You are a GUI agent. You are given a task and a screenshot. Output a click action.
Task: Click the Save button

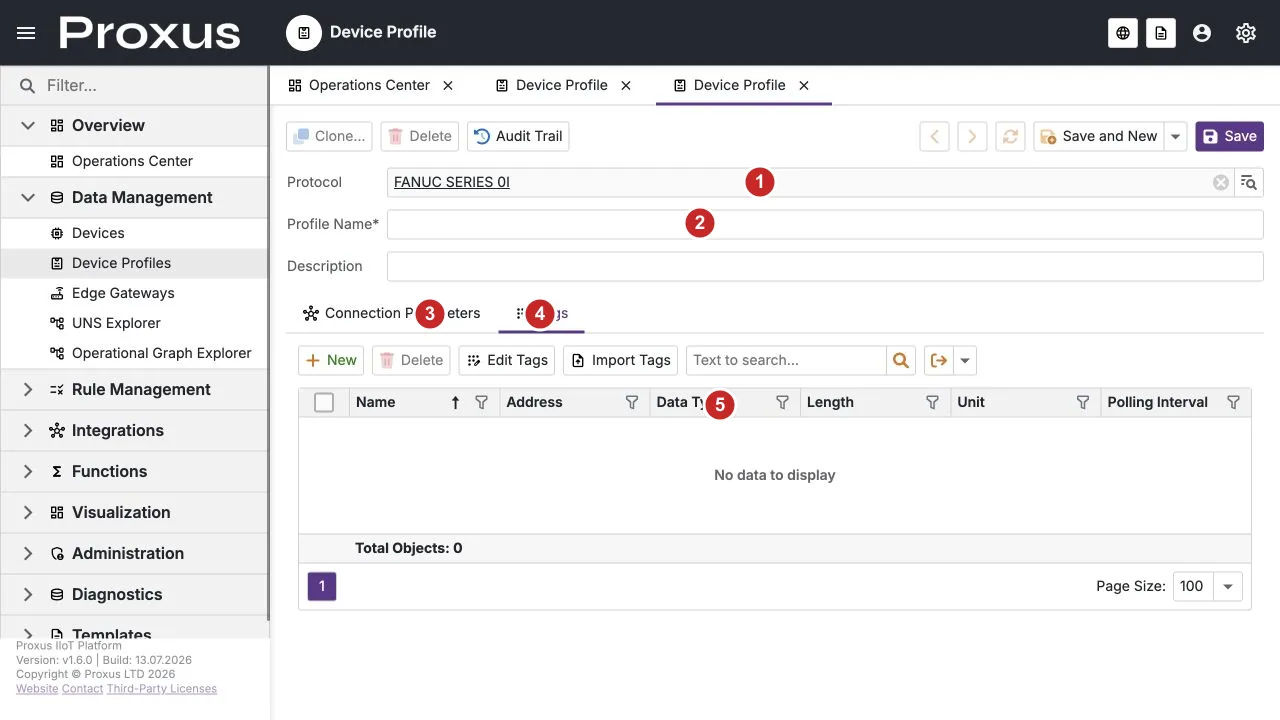coord(1229,136)
